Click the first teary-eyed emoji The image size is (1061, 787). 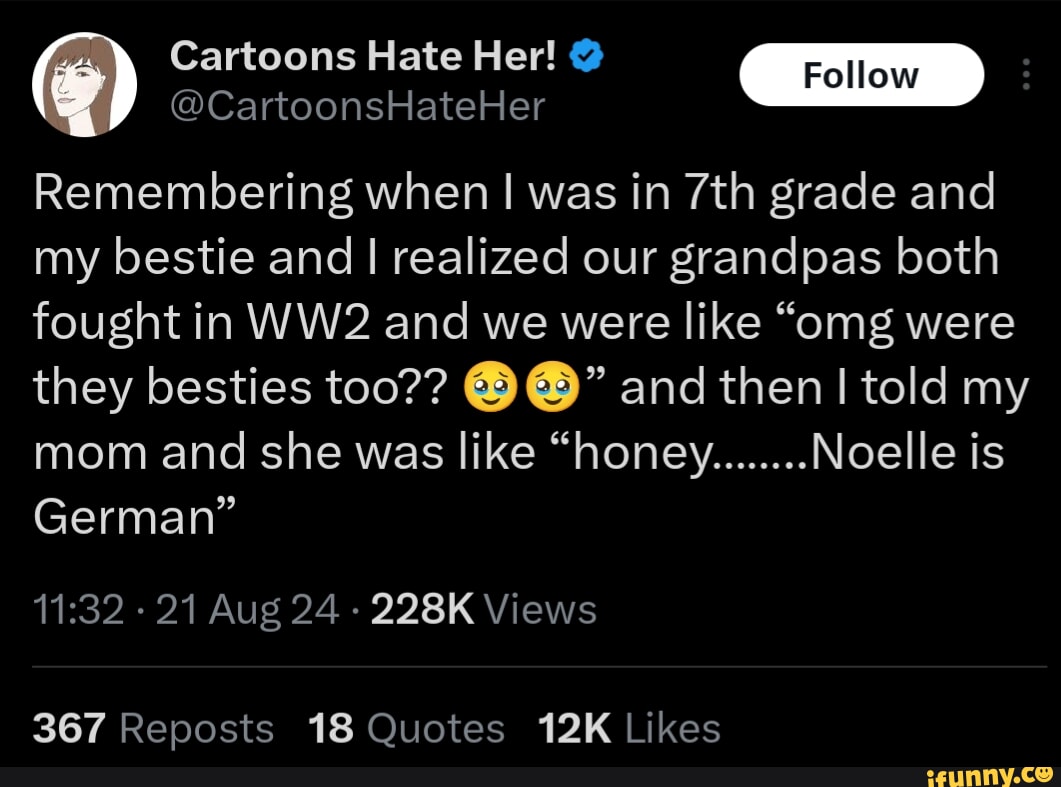coord(487,387)
